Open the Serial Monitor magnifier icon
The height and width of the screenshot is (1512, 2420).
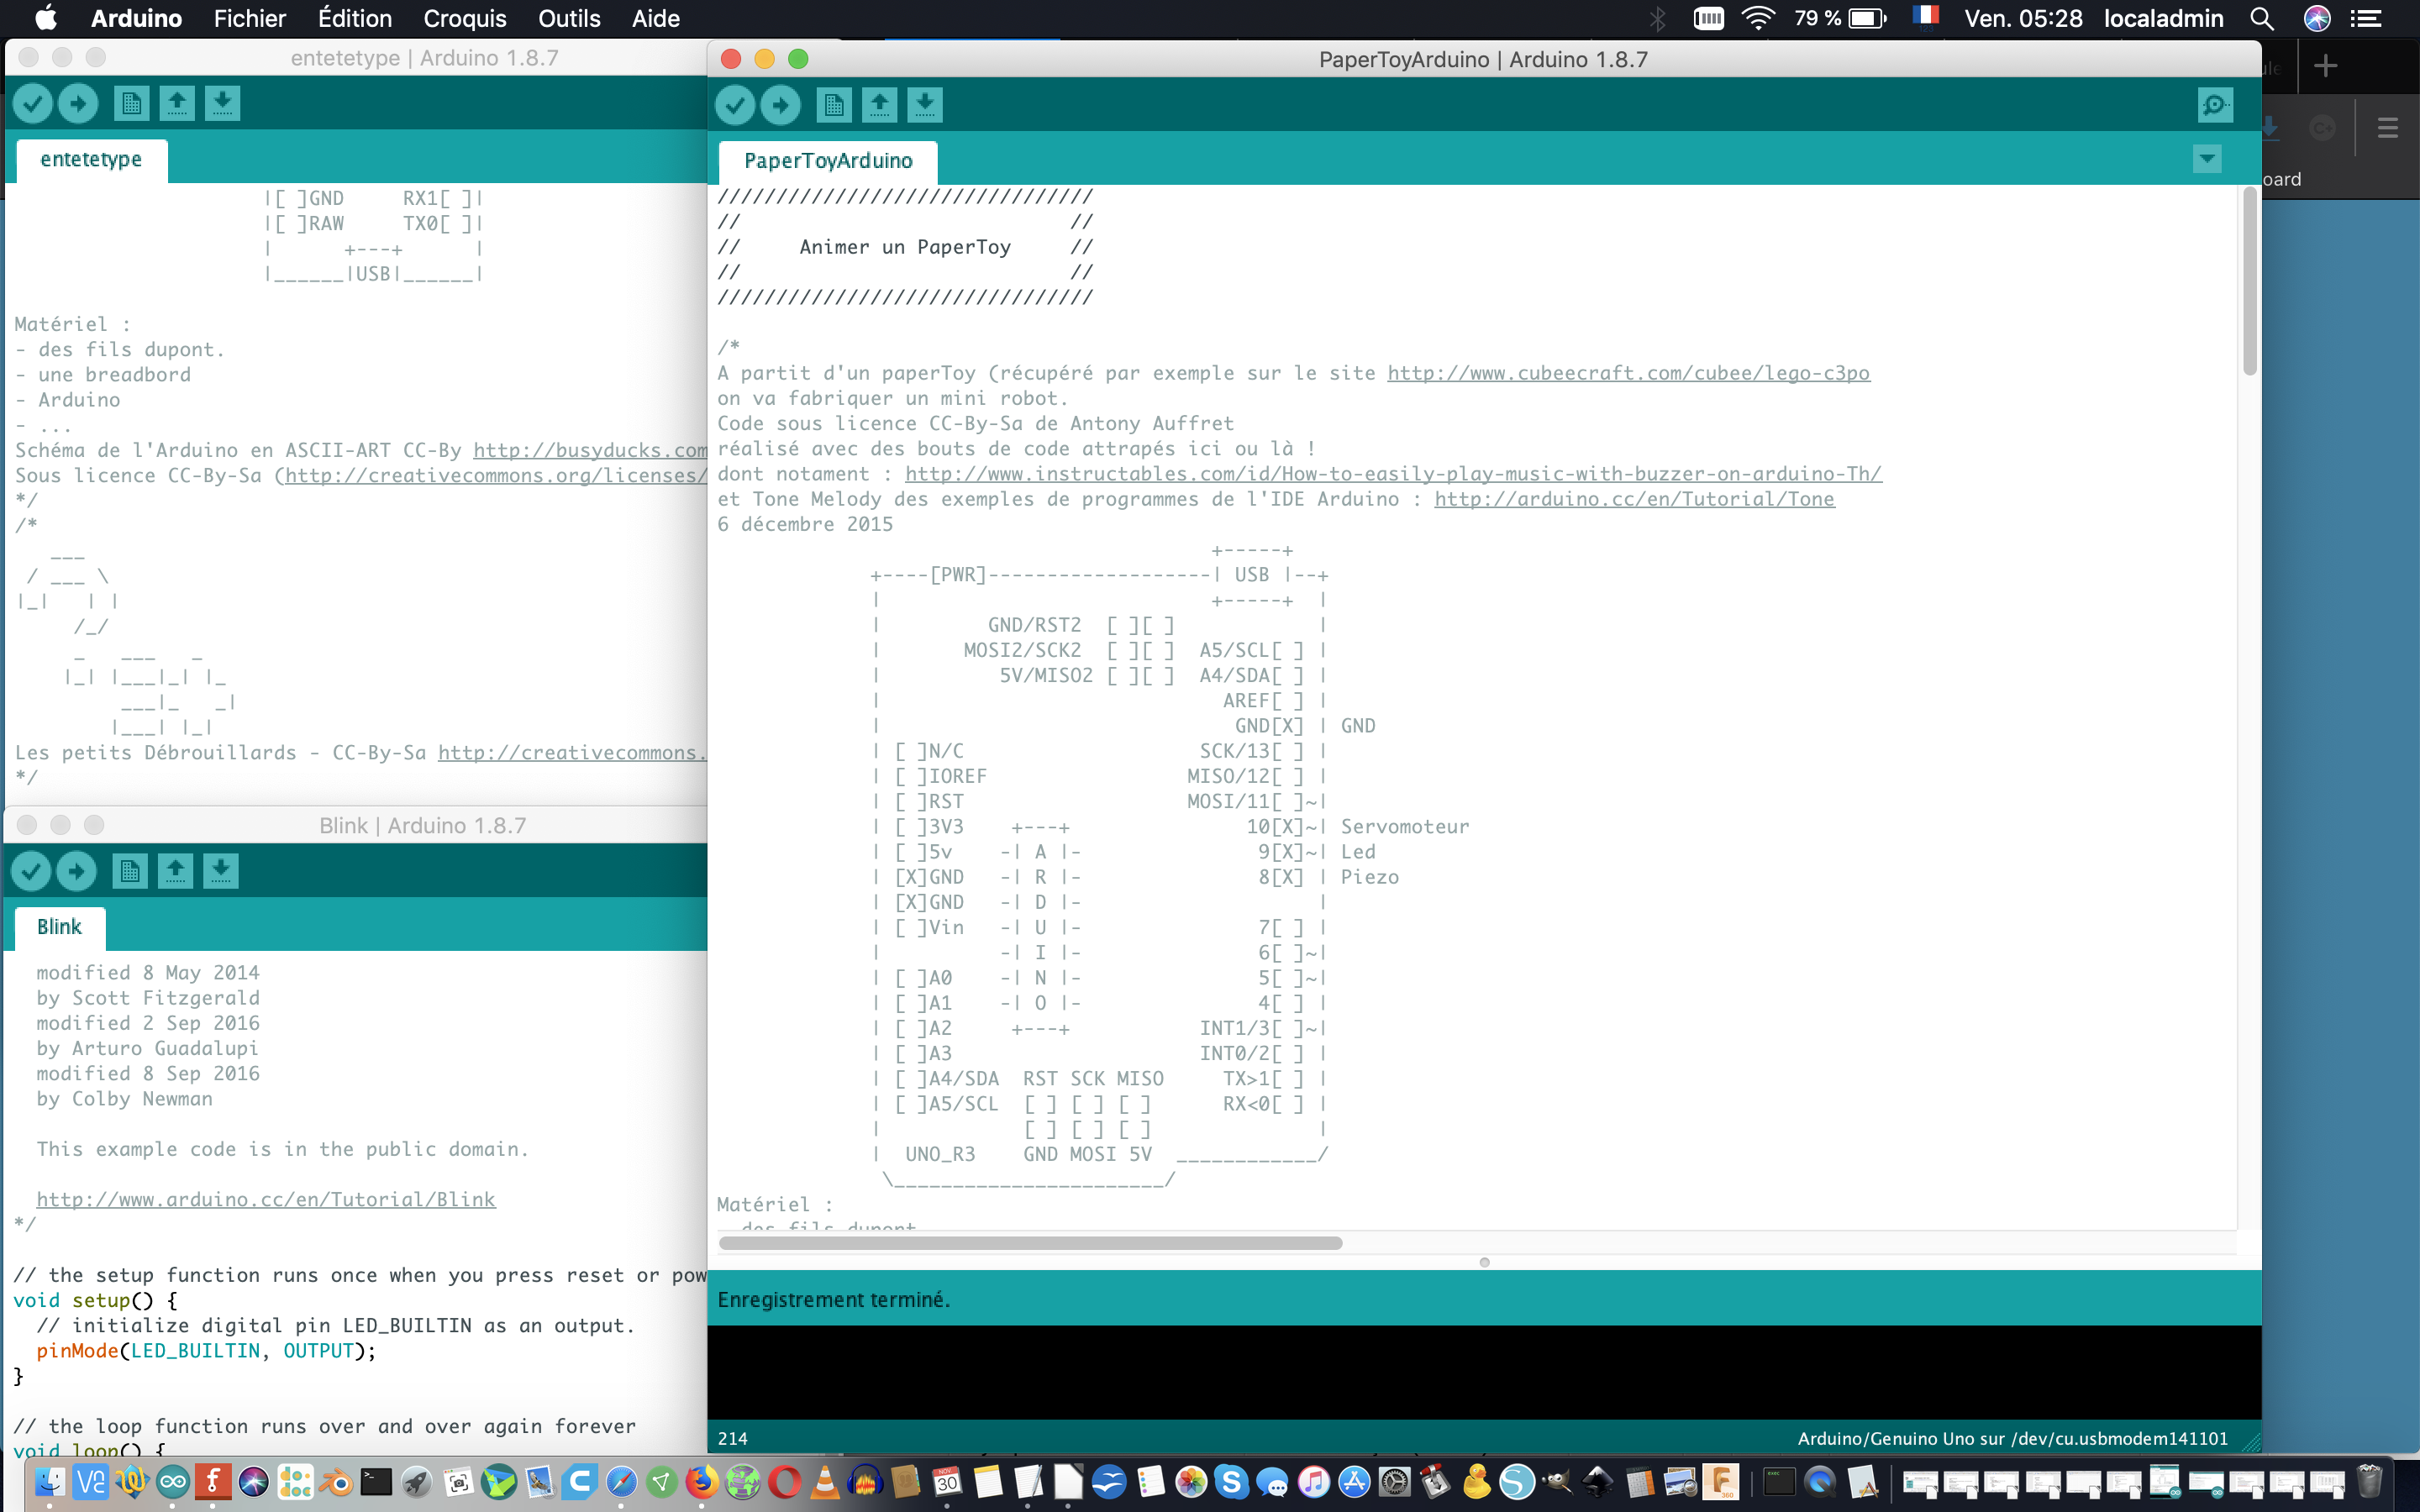pos(2215,105)
